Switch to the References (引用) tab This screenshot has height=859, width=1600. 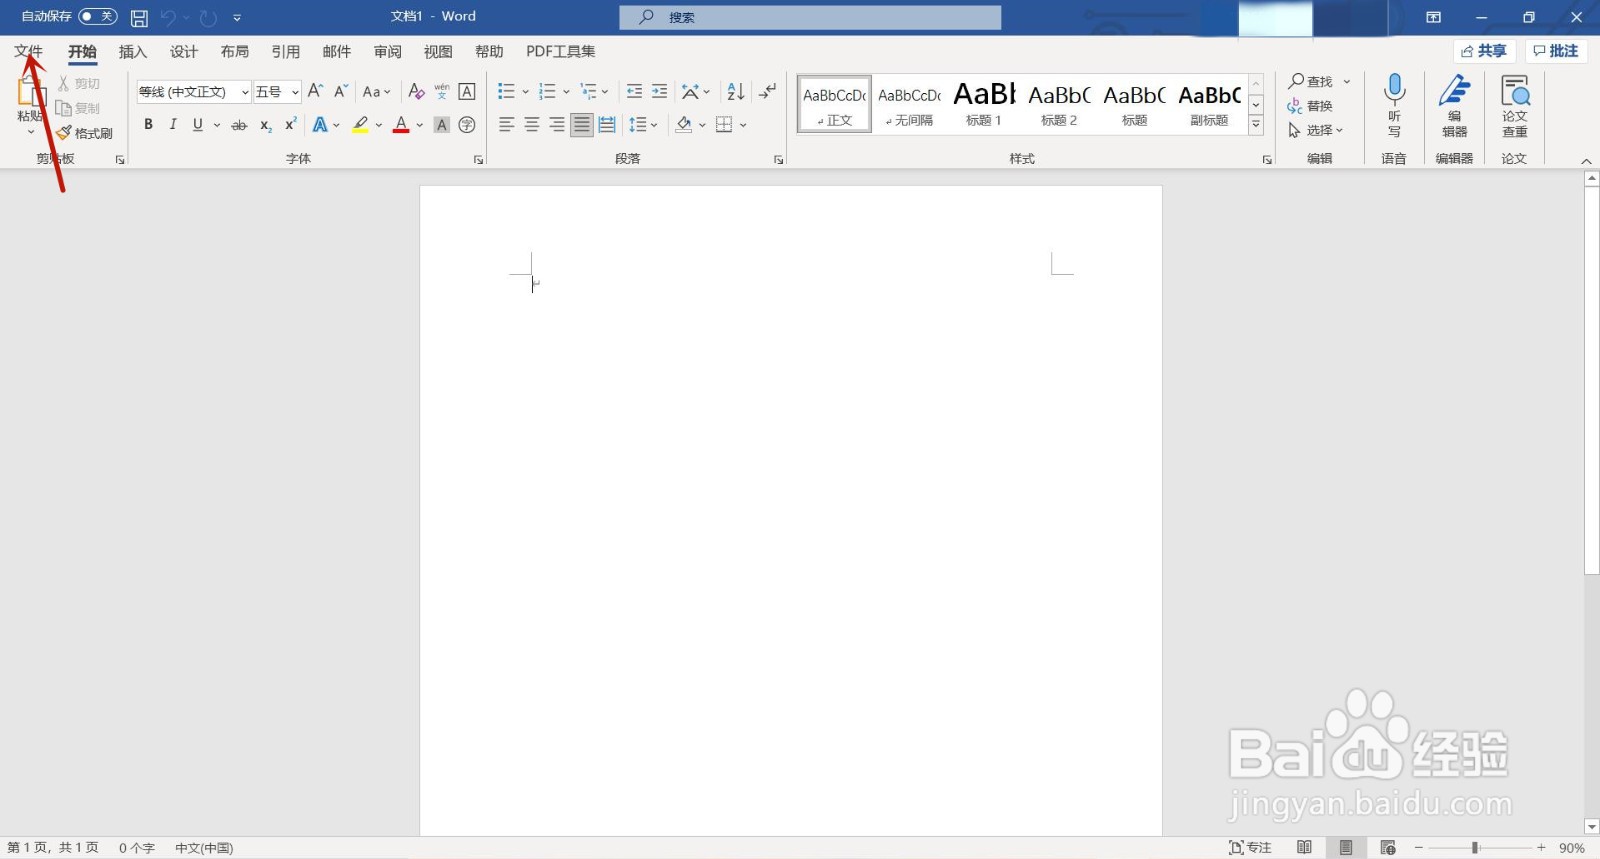point(286,52)
